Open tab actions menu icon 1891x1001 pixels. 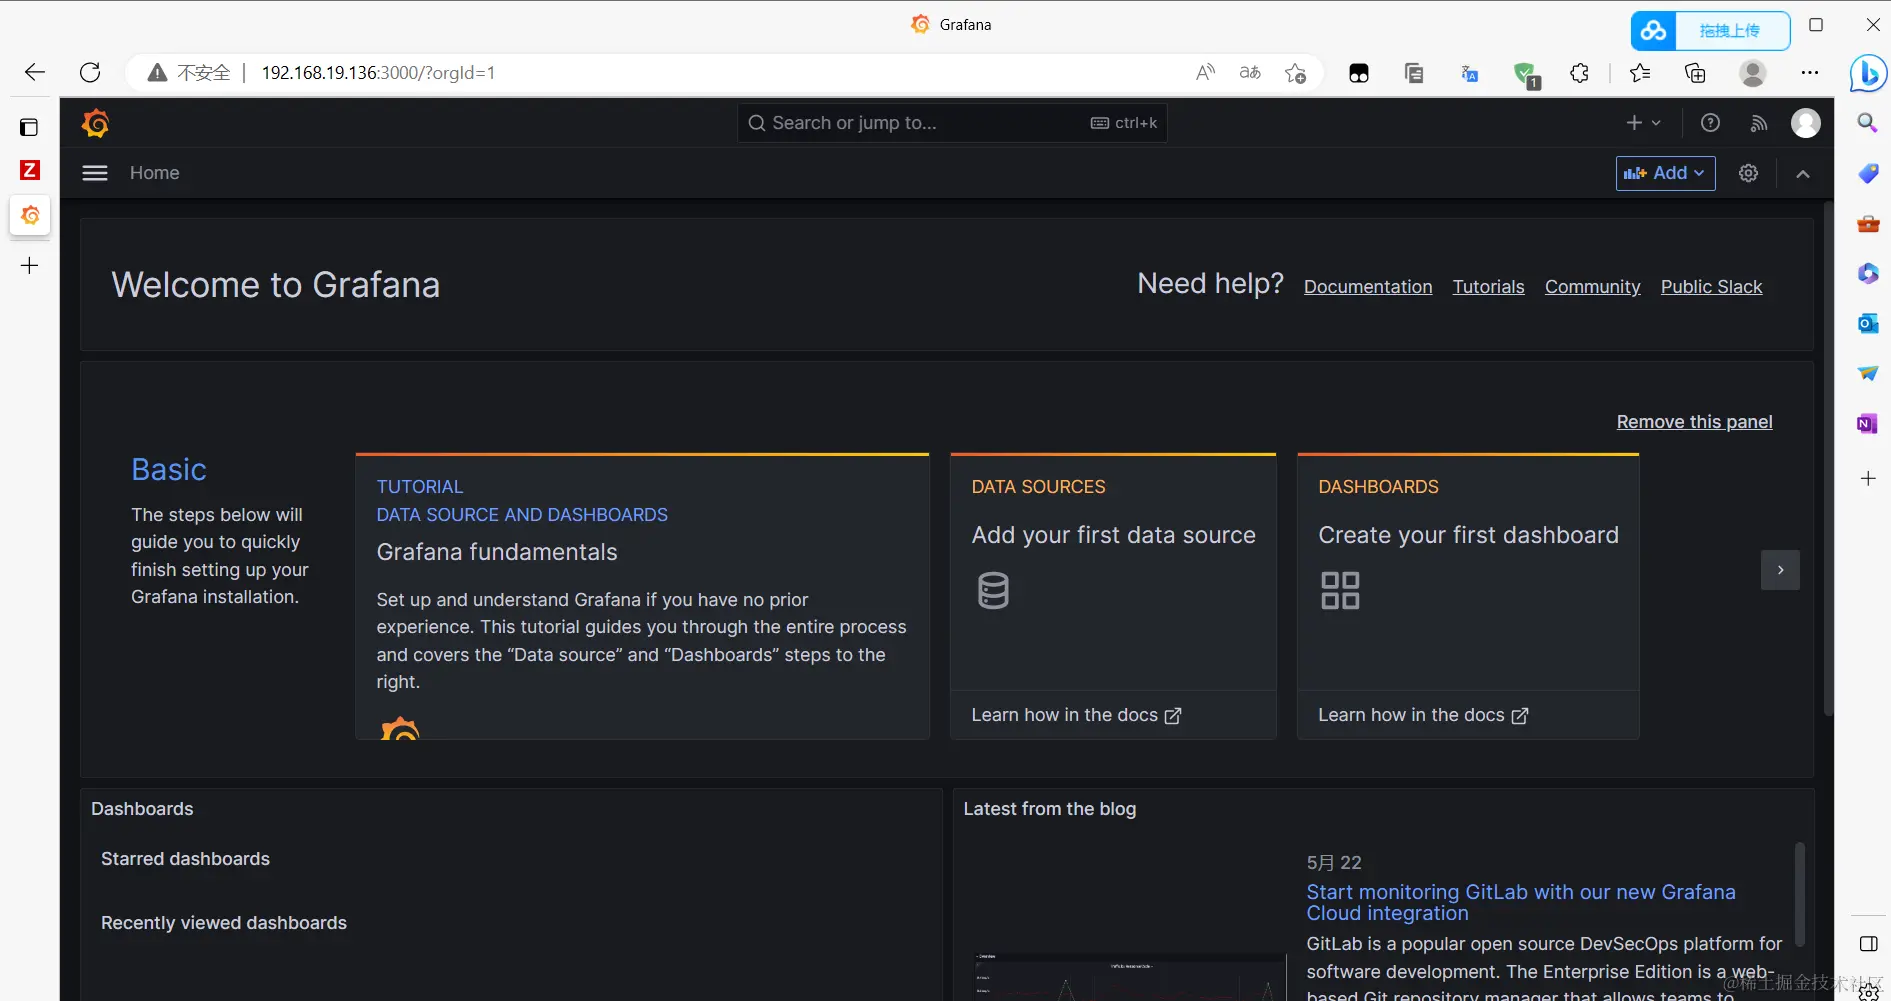point(29,127)
